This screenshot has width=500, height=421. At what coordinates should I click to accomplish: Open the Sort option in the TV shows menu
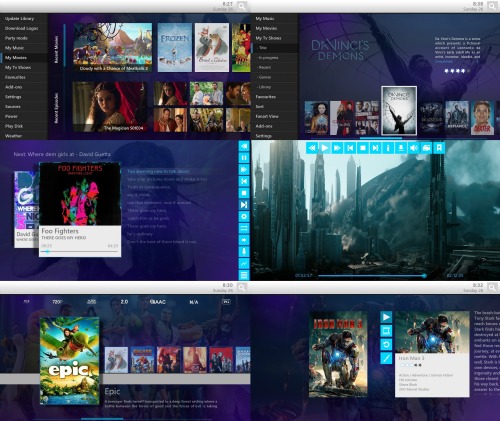[x=275, y=106]
